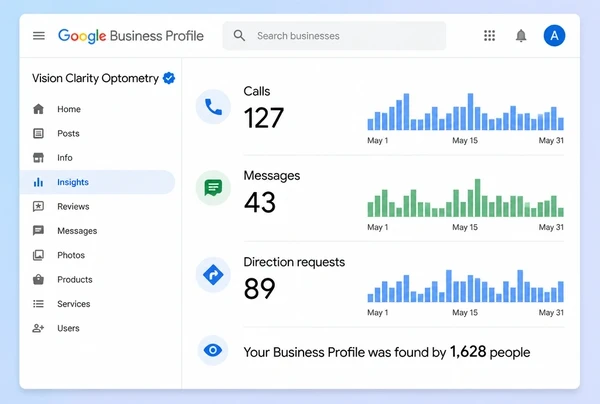Open Products in the sidebar
600x404 pixels.
pos(98,280)
